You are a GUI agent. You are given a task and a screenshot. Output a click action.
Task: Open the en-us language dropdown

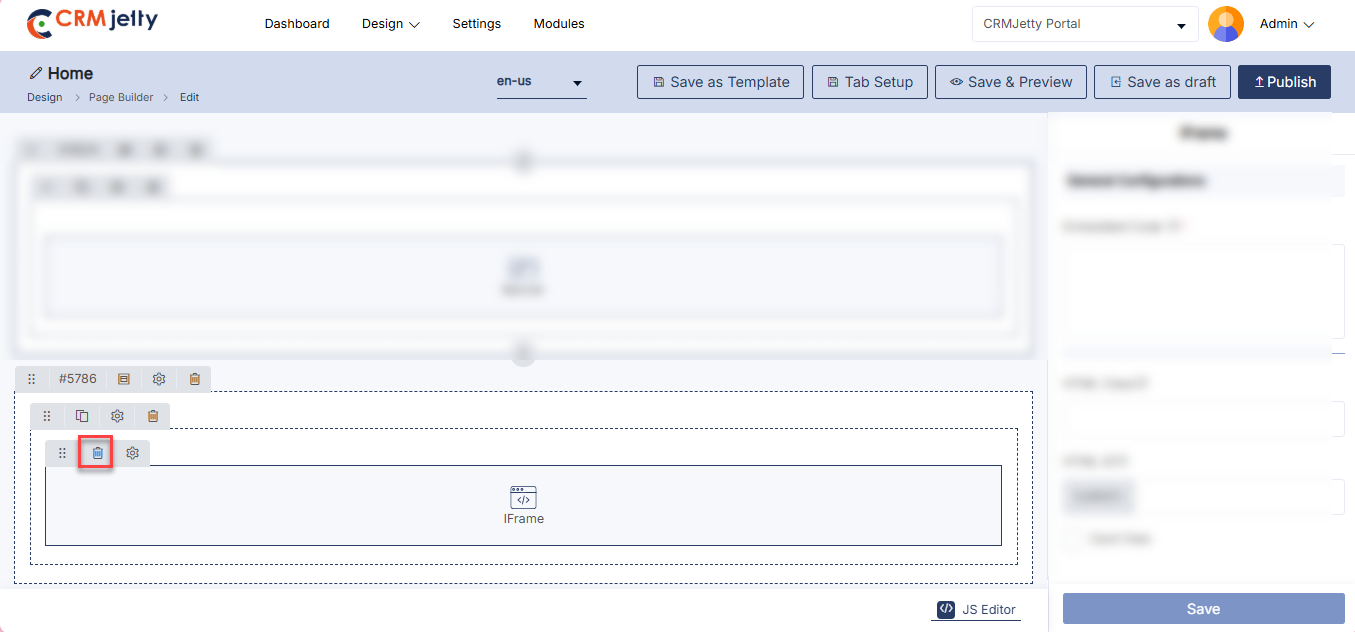[541, 82]
